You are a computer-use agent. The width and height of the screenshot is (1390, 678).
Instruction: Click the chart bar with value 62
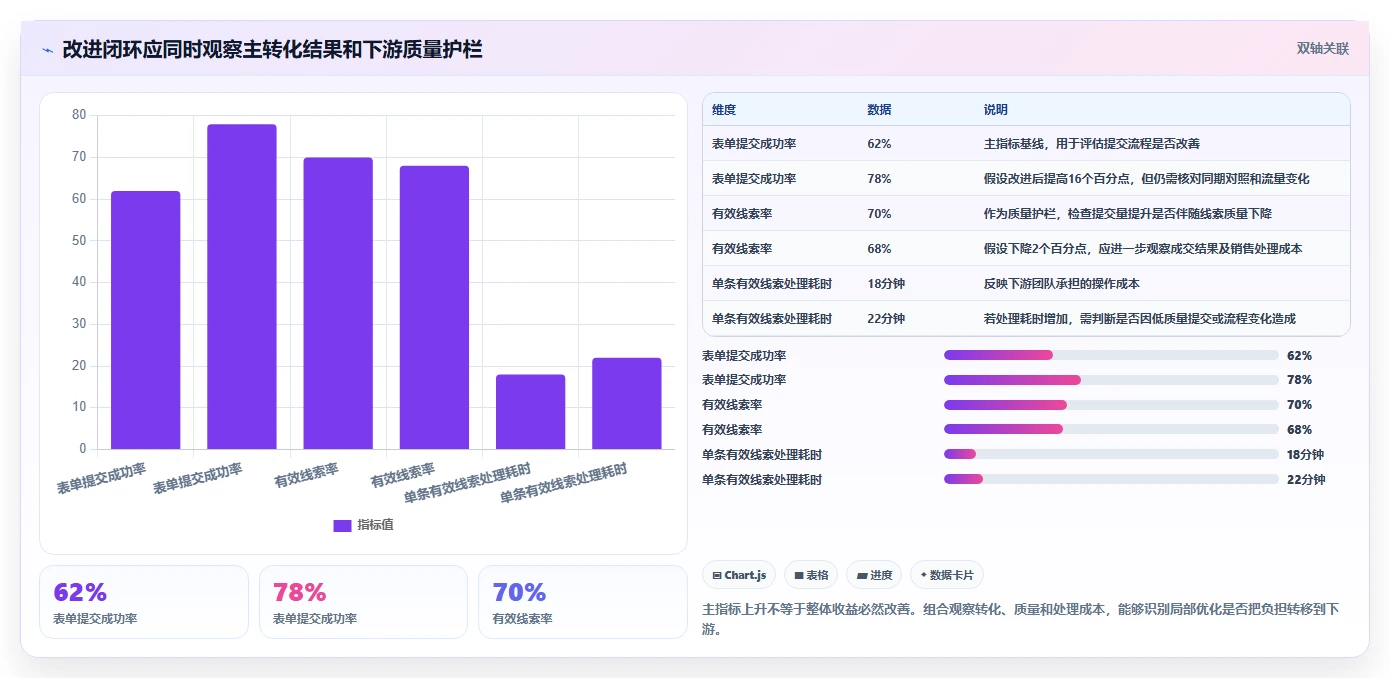click(x=146, y=320)
